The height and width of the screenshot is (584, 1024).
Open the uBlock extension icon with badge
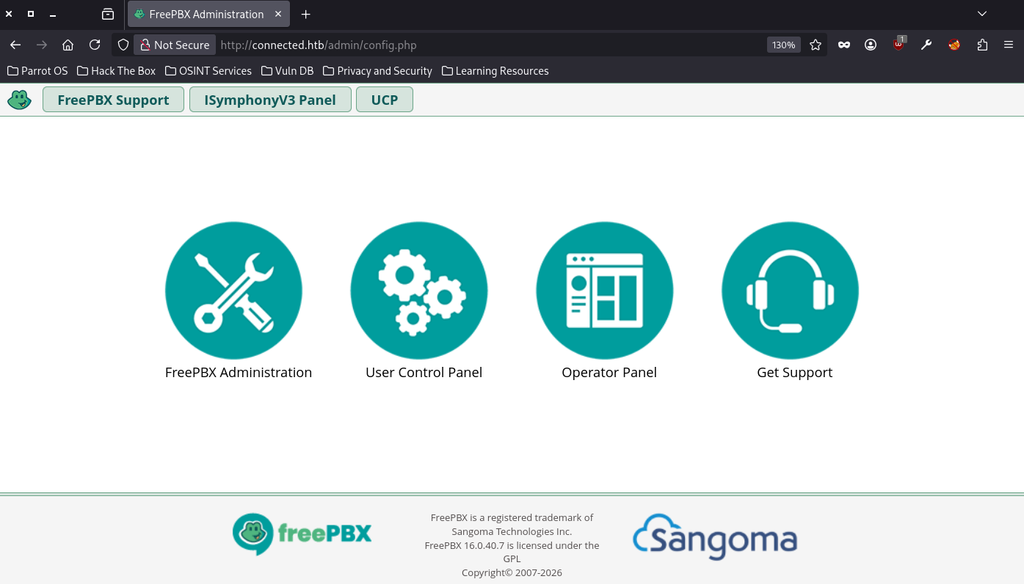899,44
